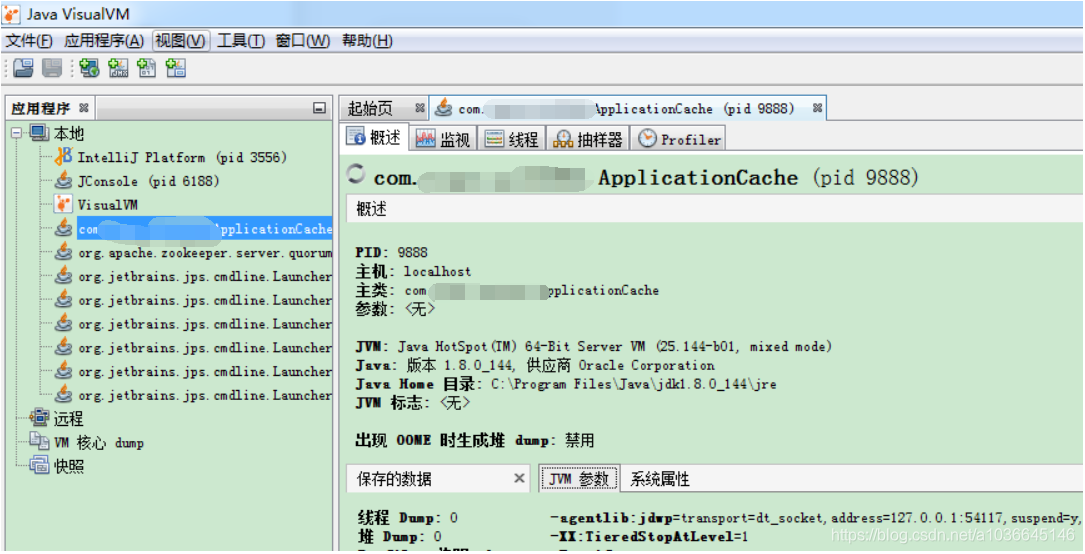
Task: Select the 快照 node in tree
Action: [x=69, y=467]
